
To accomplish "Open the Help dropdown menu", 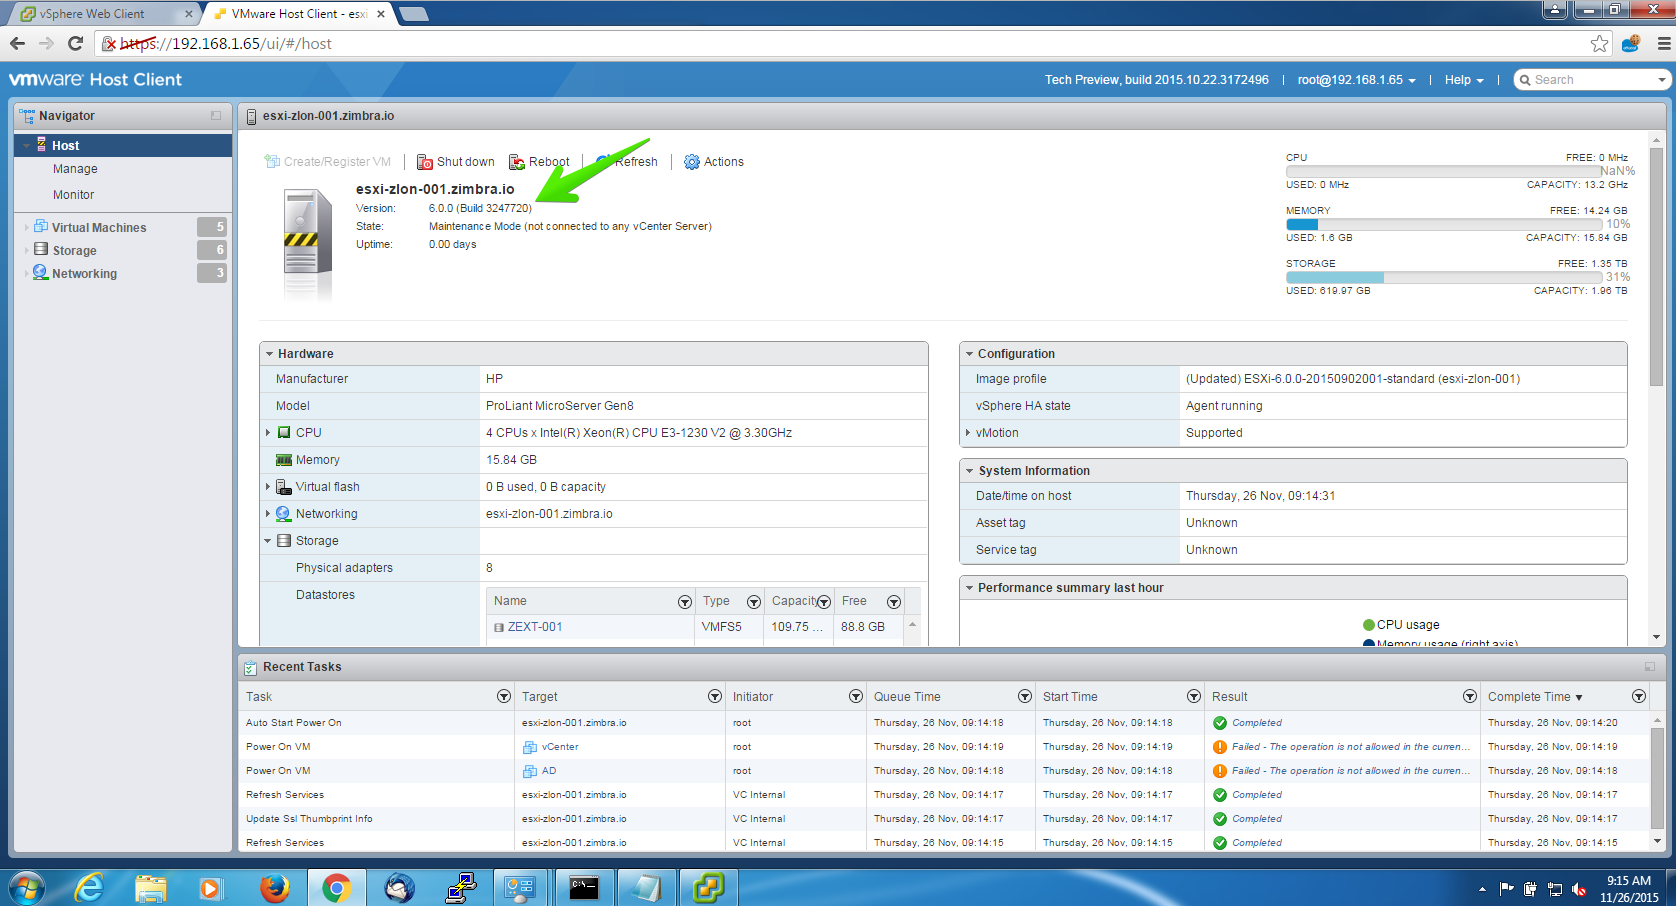I will 1464,80.
